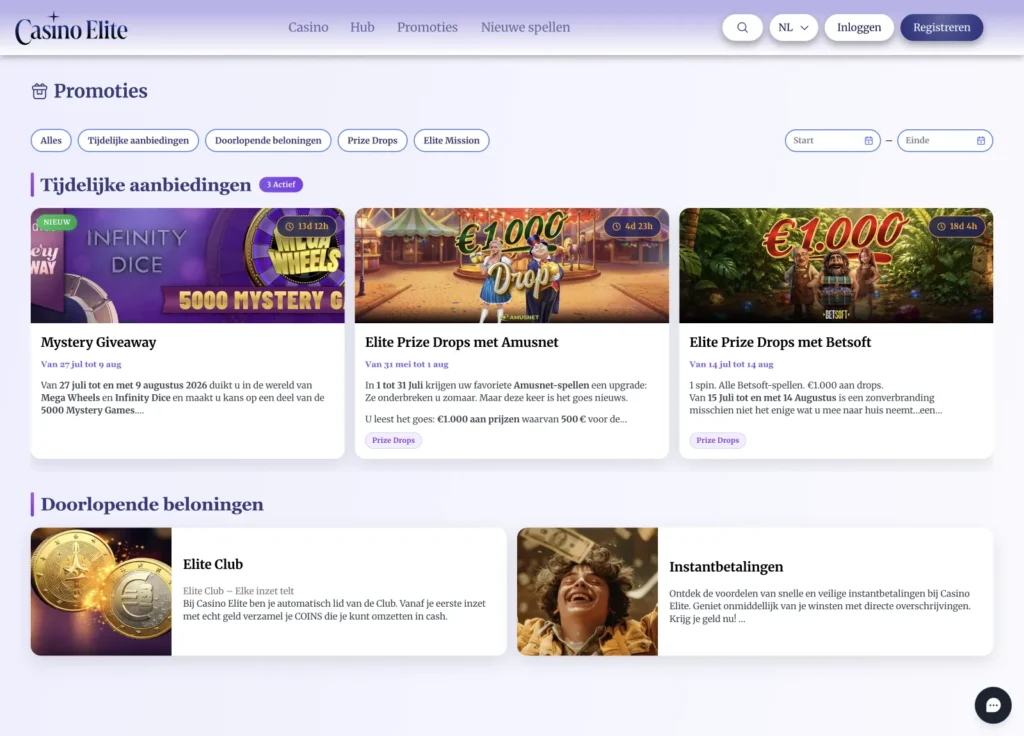This screenshot has height=736, width=1024.
Task: Open the live chat bubble icon
Action: pyautogui.click(x=993, y=705)
